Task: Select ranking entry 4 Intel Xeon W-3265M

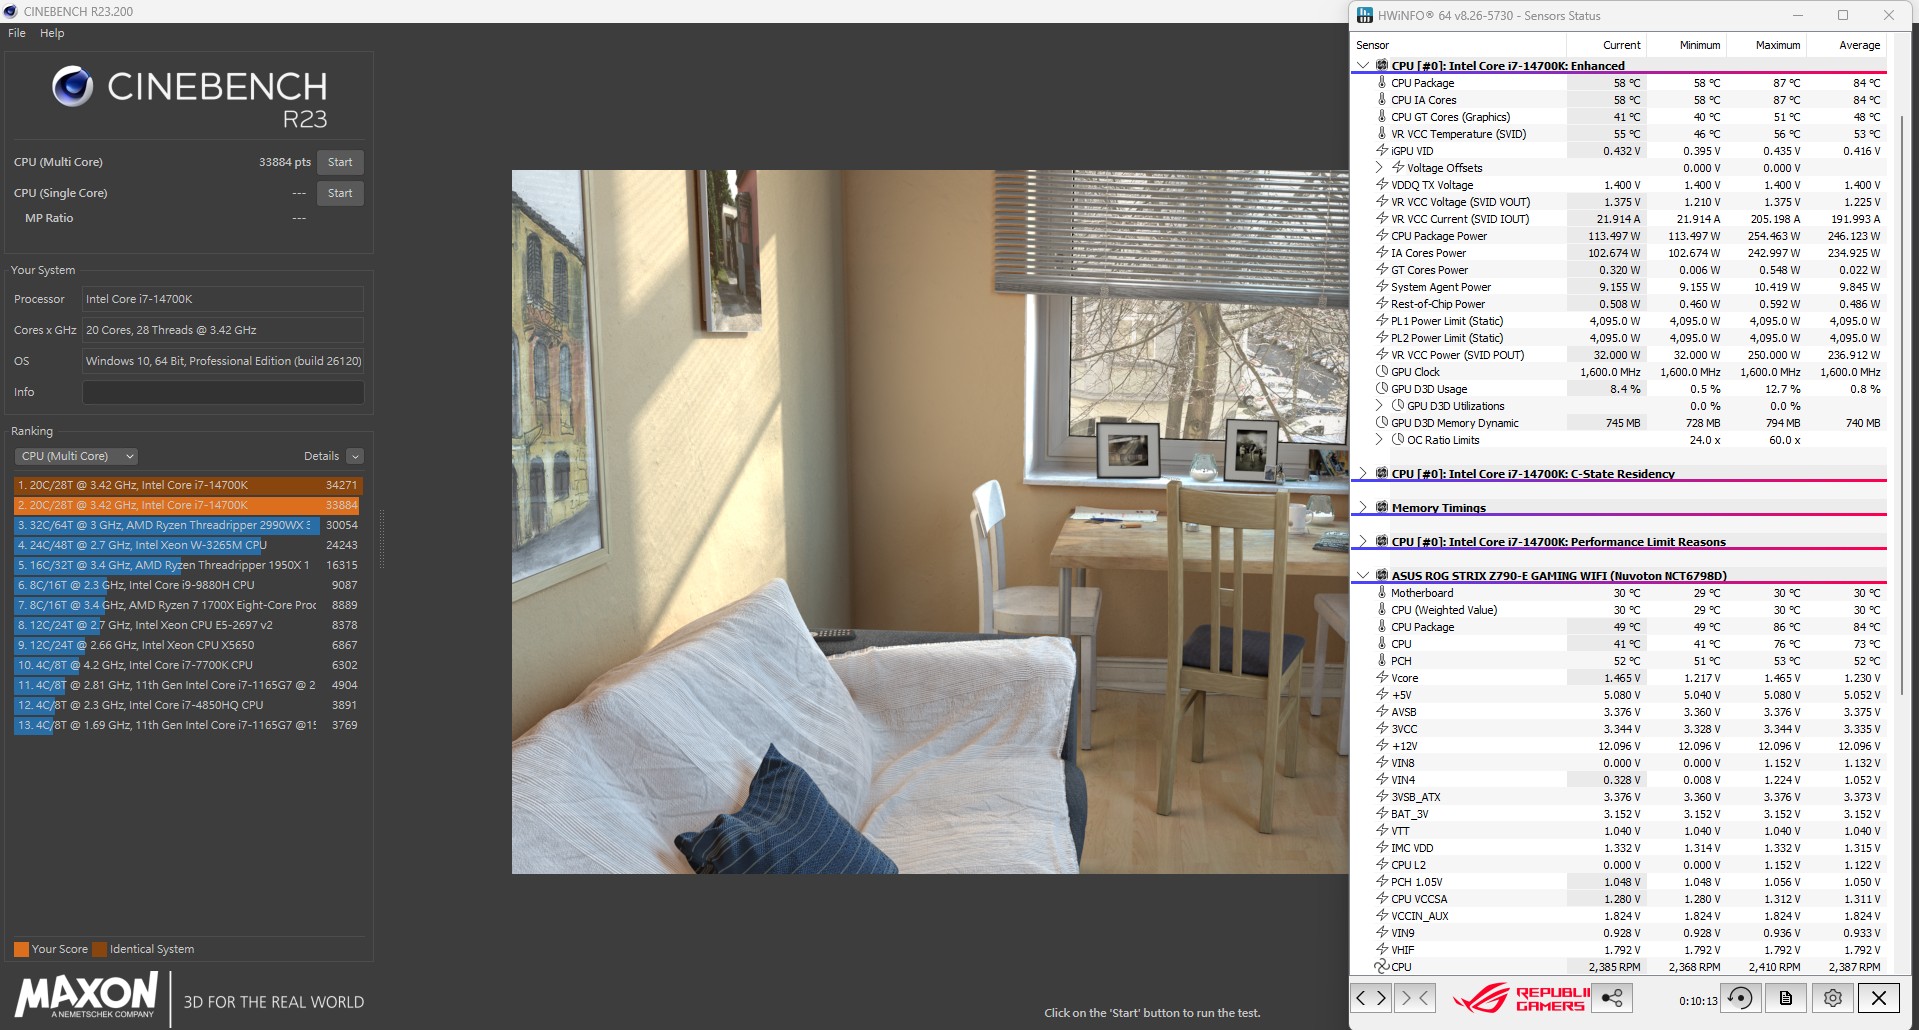Action: point(187,545)
